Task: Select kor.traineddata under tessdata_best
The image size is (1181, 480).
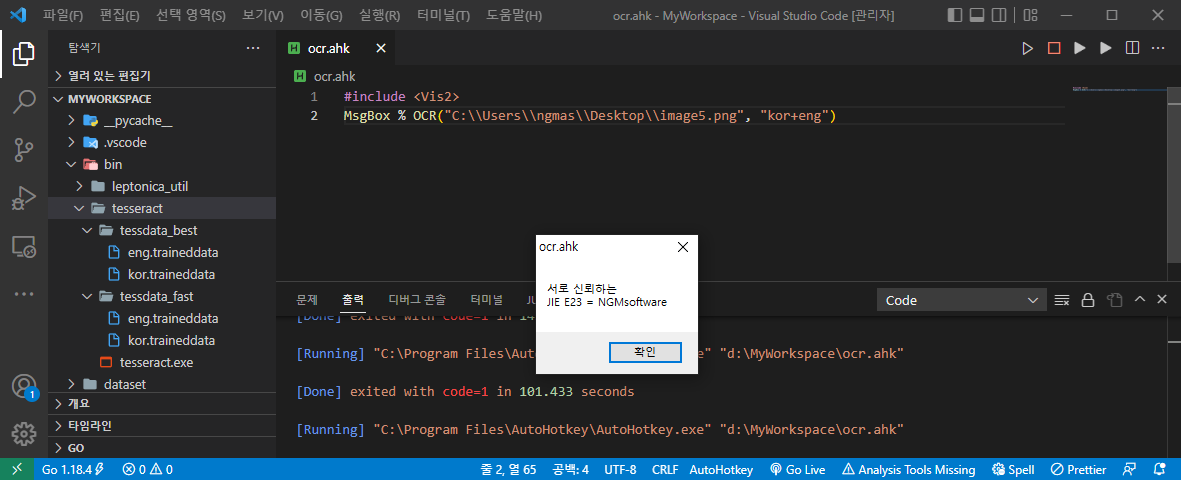Action: click(162, 274)
